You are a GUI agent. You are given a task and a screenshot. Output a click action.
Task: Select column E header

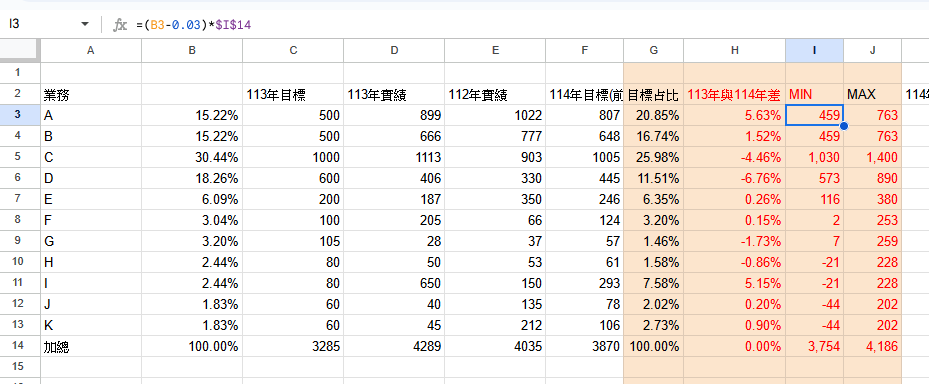495,51
